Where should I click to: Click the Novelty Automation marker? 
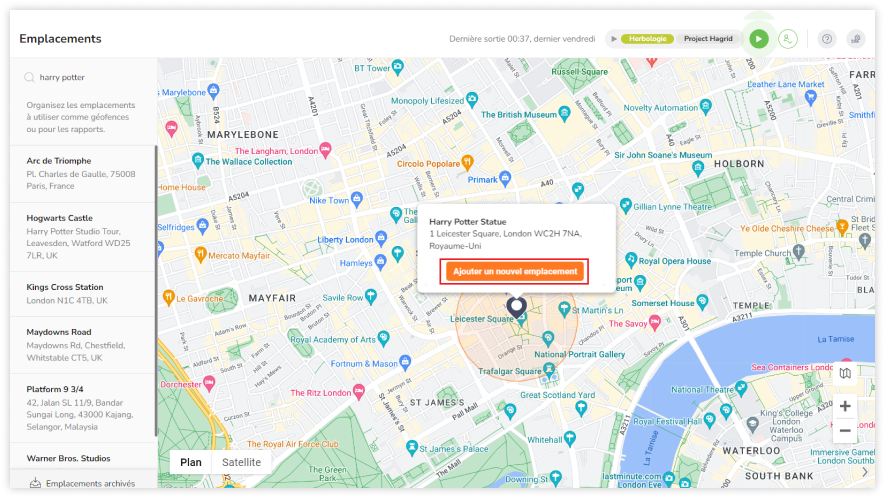coord(706,106)
